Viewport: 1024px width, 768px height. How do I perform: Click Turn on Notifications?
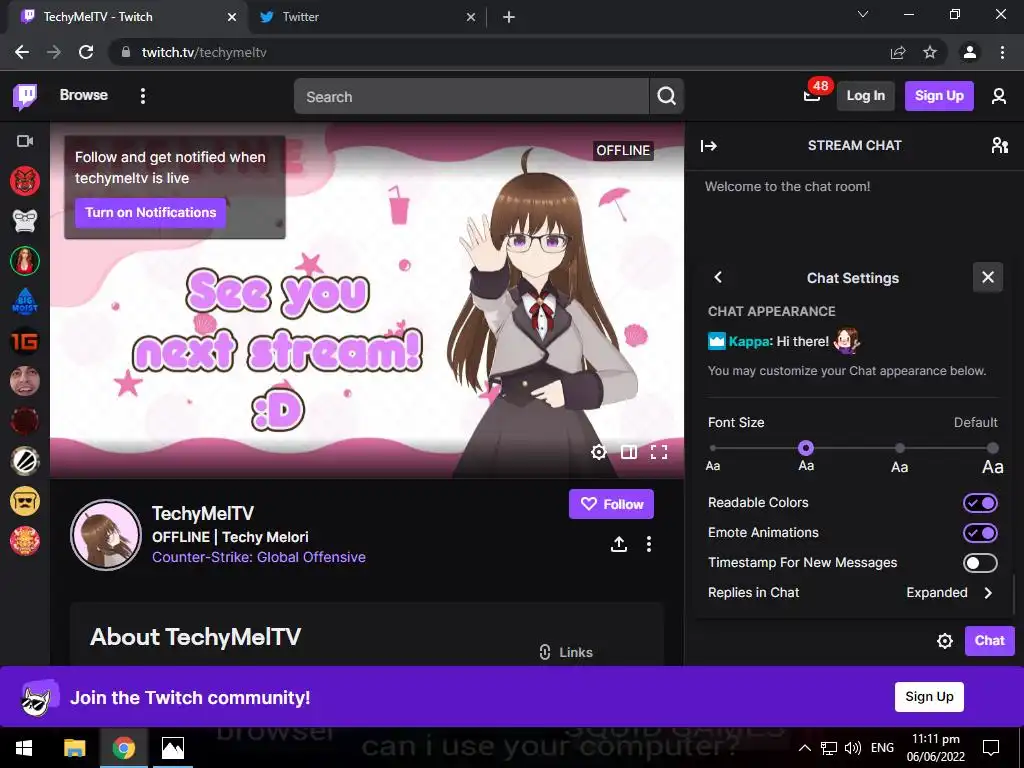pyautogui.click(x=150, y=212)
